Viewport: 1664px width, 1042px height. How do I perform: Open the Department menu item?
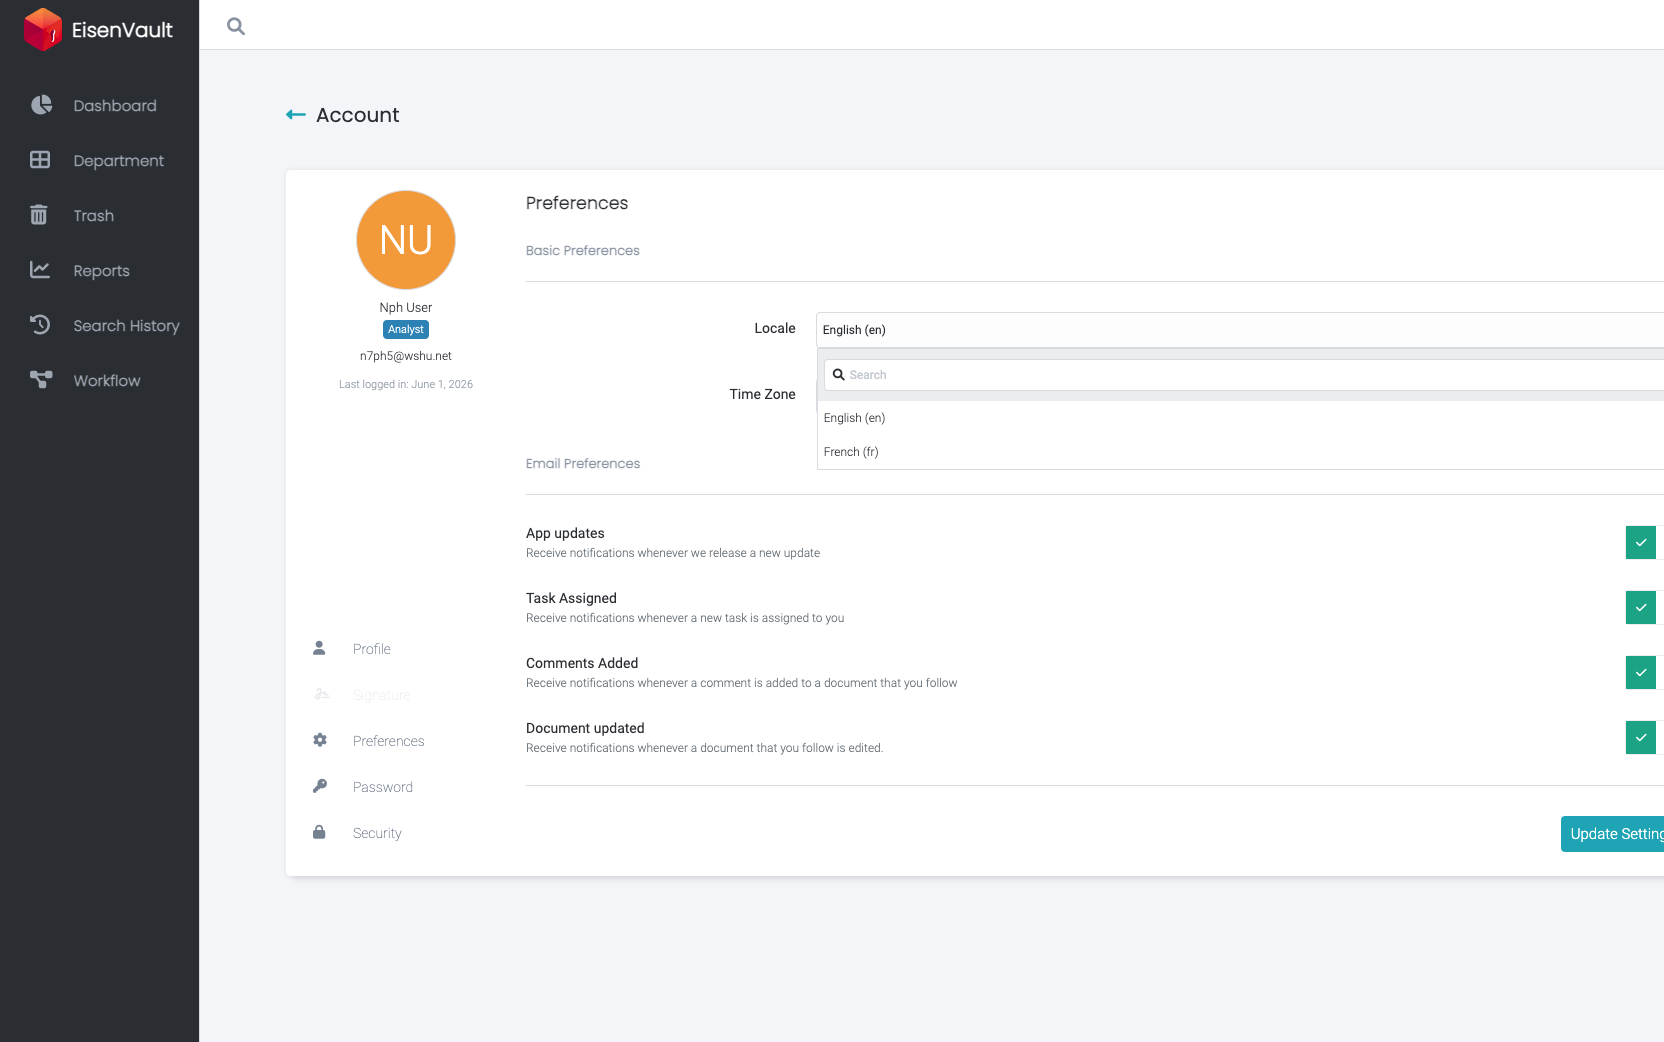coord(100,160)
